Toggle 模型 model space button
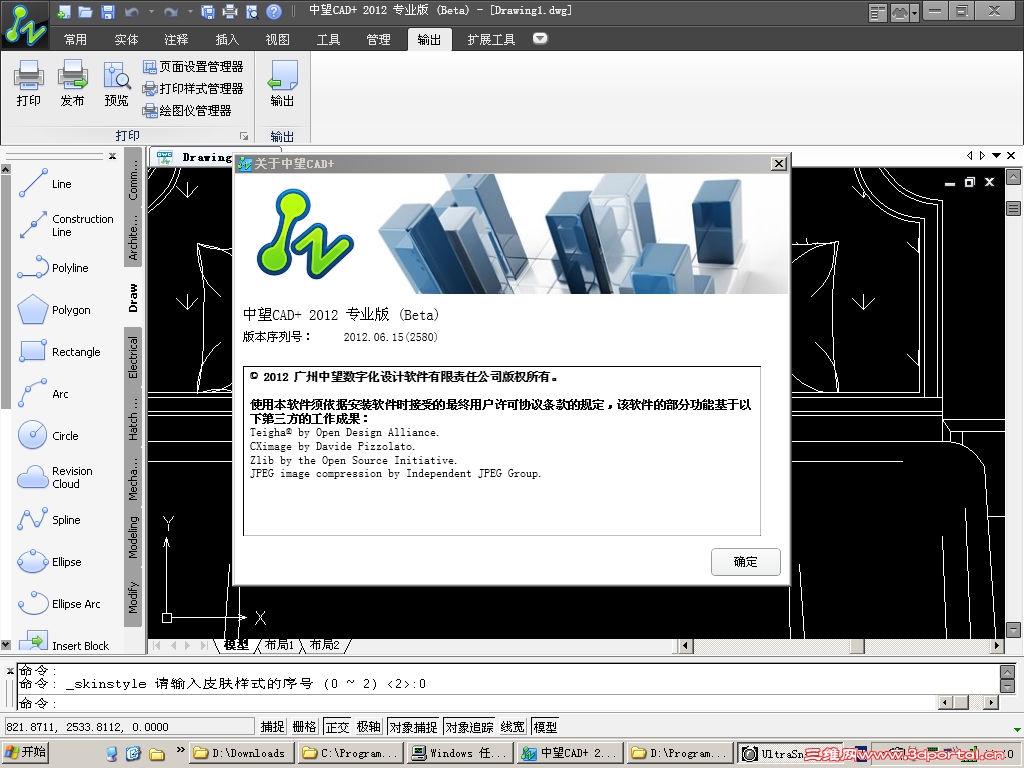The image size is (1024, 768). coord(545,727)
